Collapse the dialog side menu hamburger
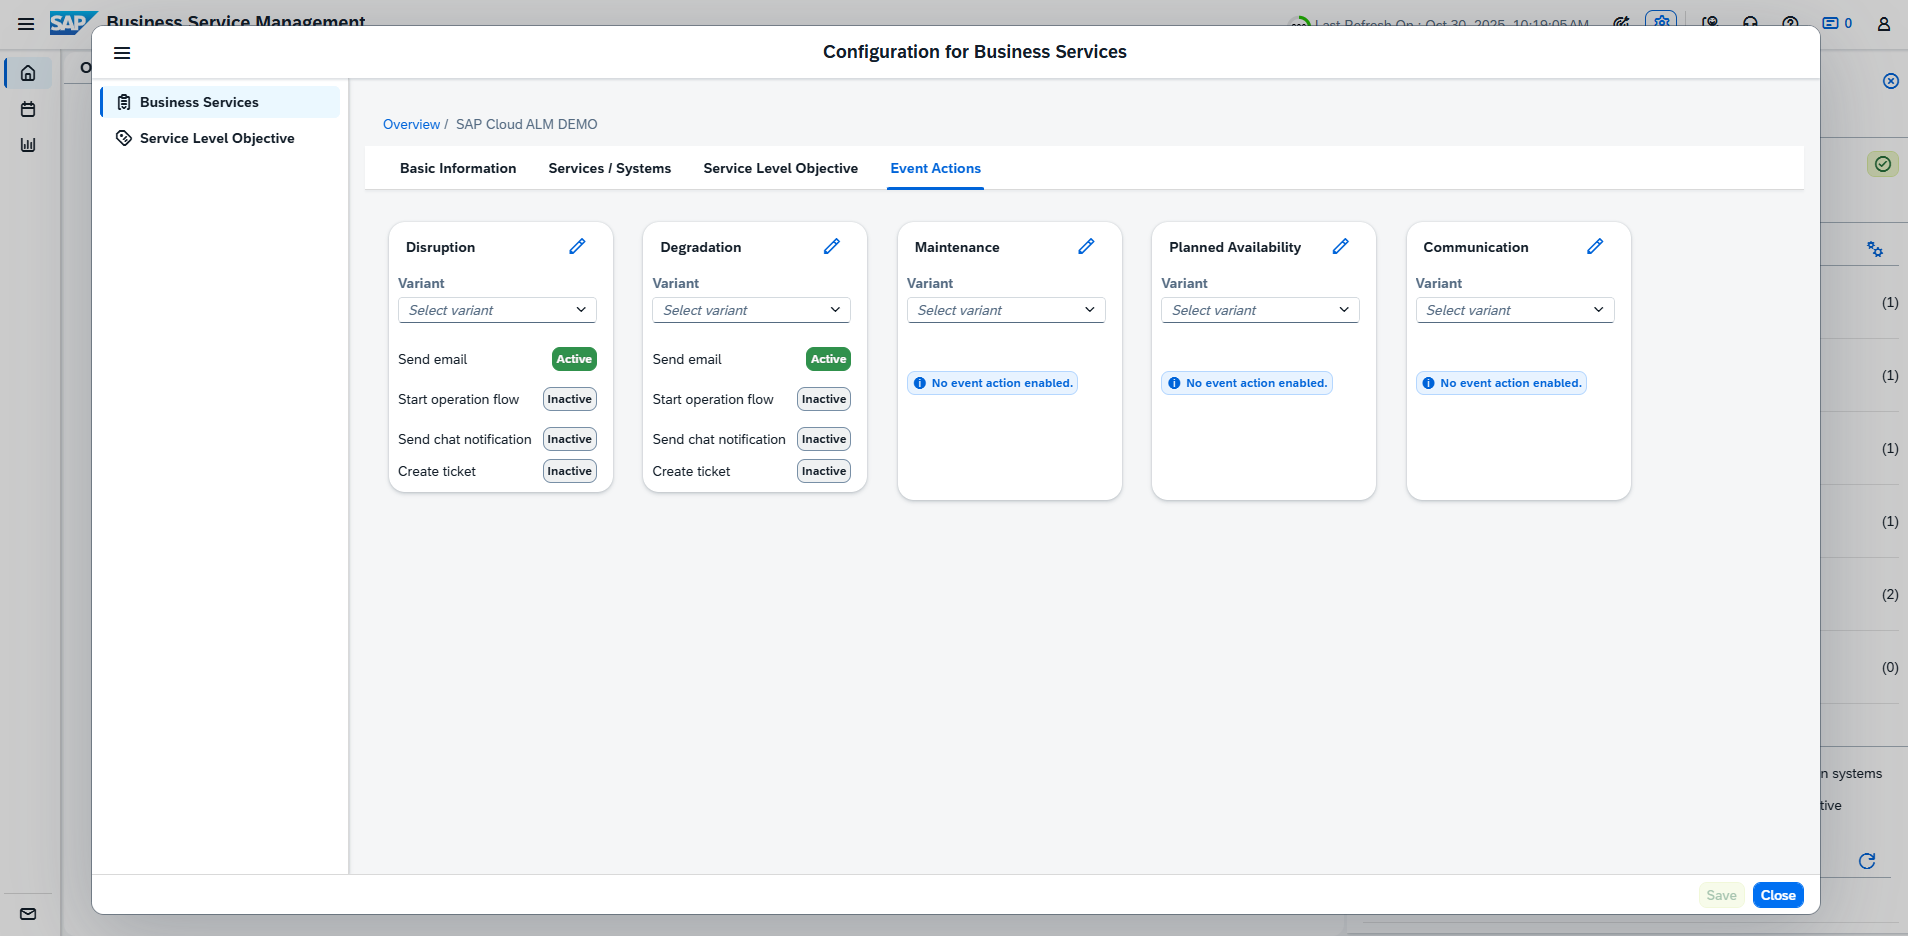The image size is (1908, 936). point(122,53)
